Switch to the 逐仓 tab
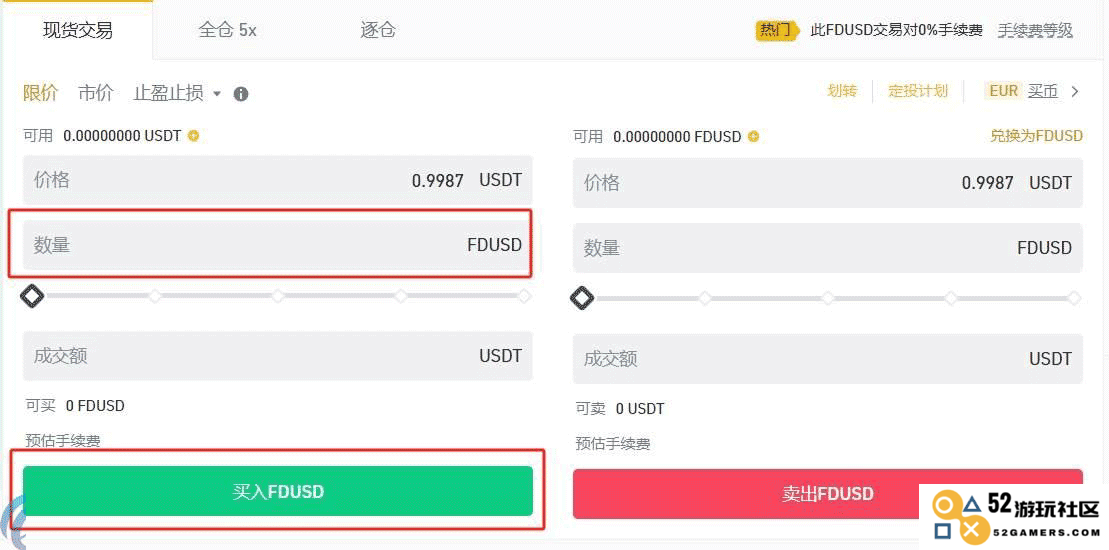 (x=378, y=30)
